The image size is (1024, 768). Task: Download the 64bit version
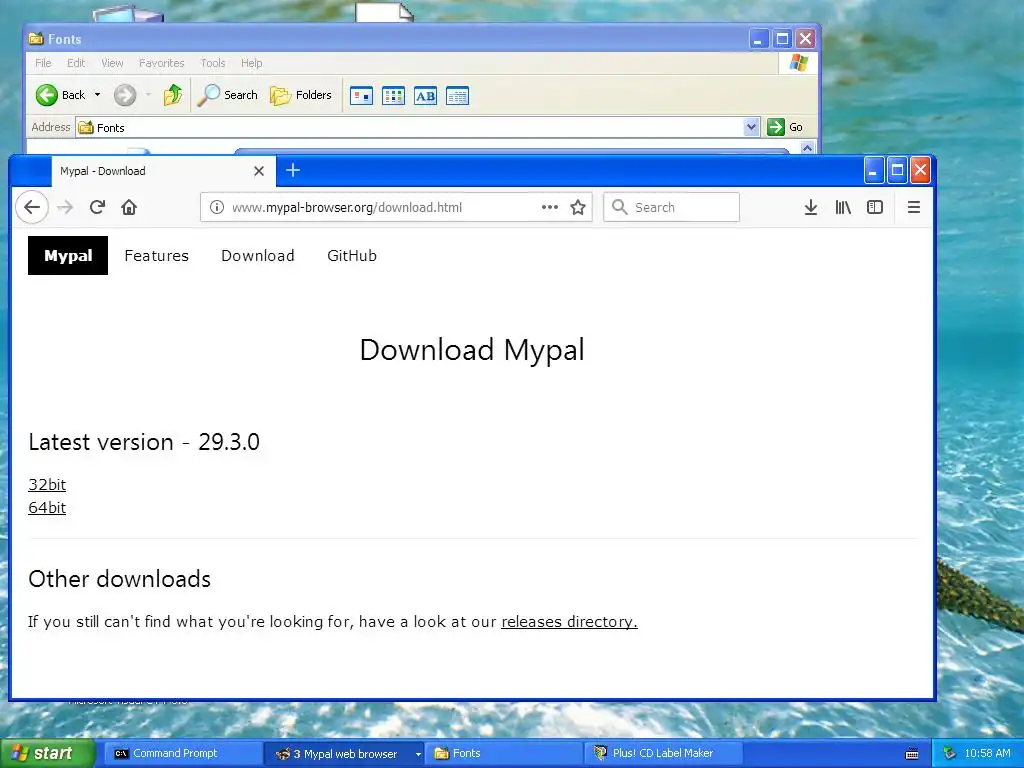[x=47, y=507]
